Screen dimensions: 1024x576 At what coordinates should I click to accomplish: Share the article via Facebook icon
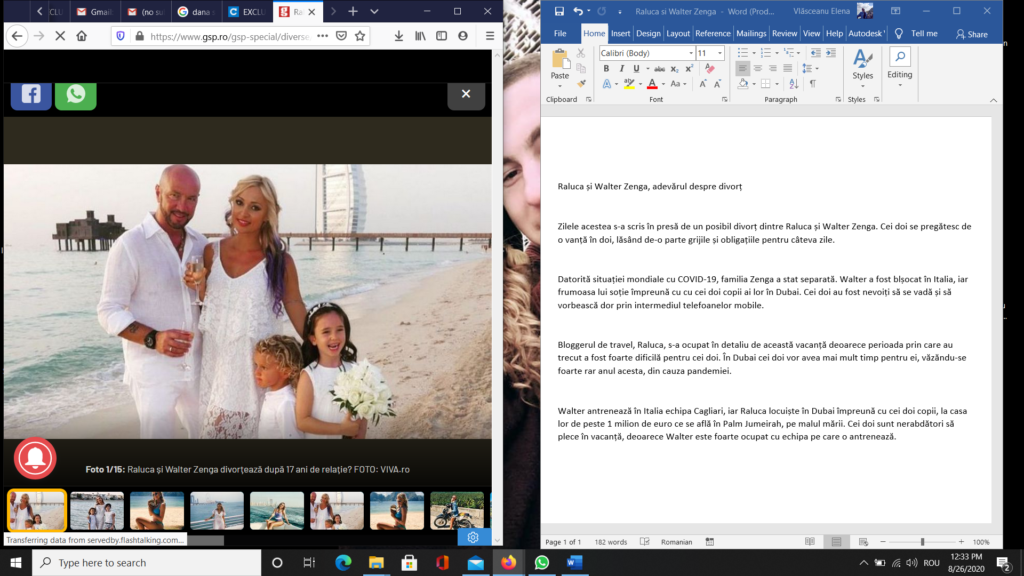31,94
